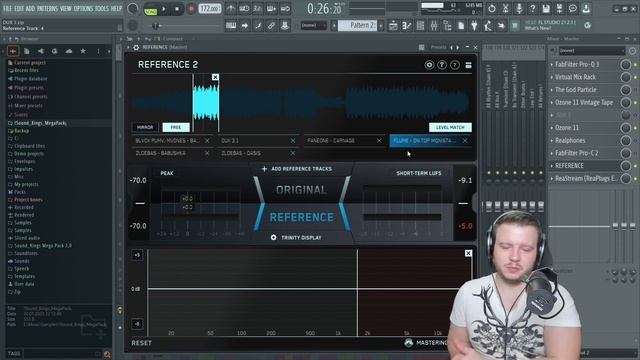Open the REFERENCE plugin options arrow menu

(129, 47)
